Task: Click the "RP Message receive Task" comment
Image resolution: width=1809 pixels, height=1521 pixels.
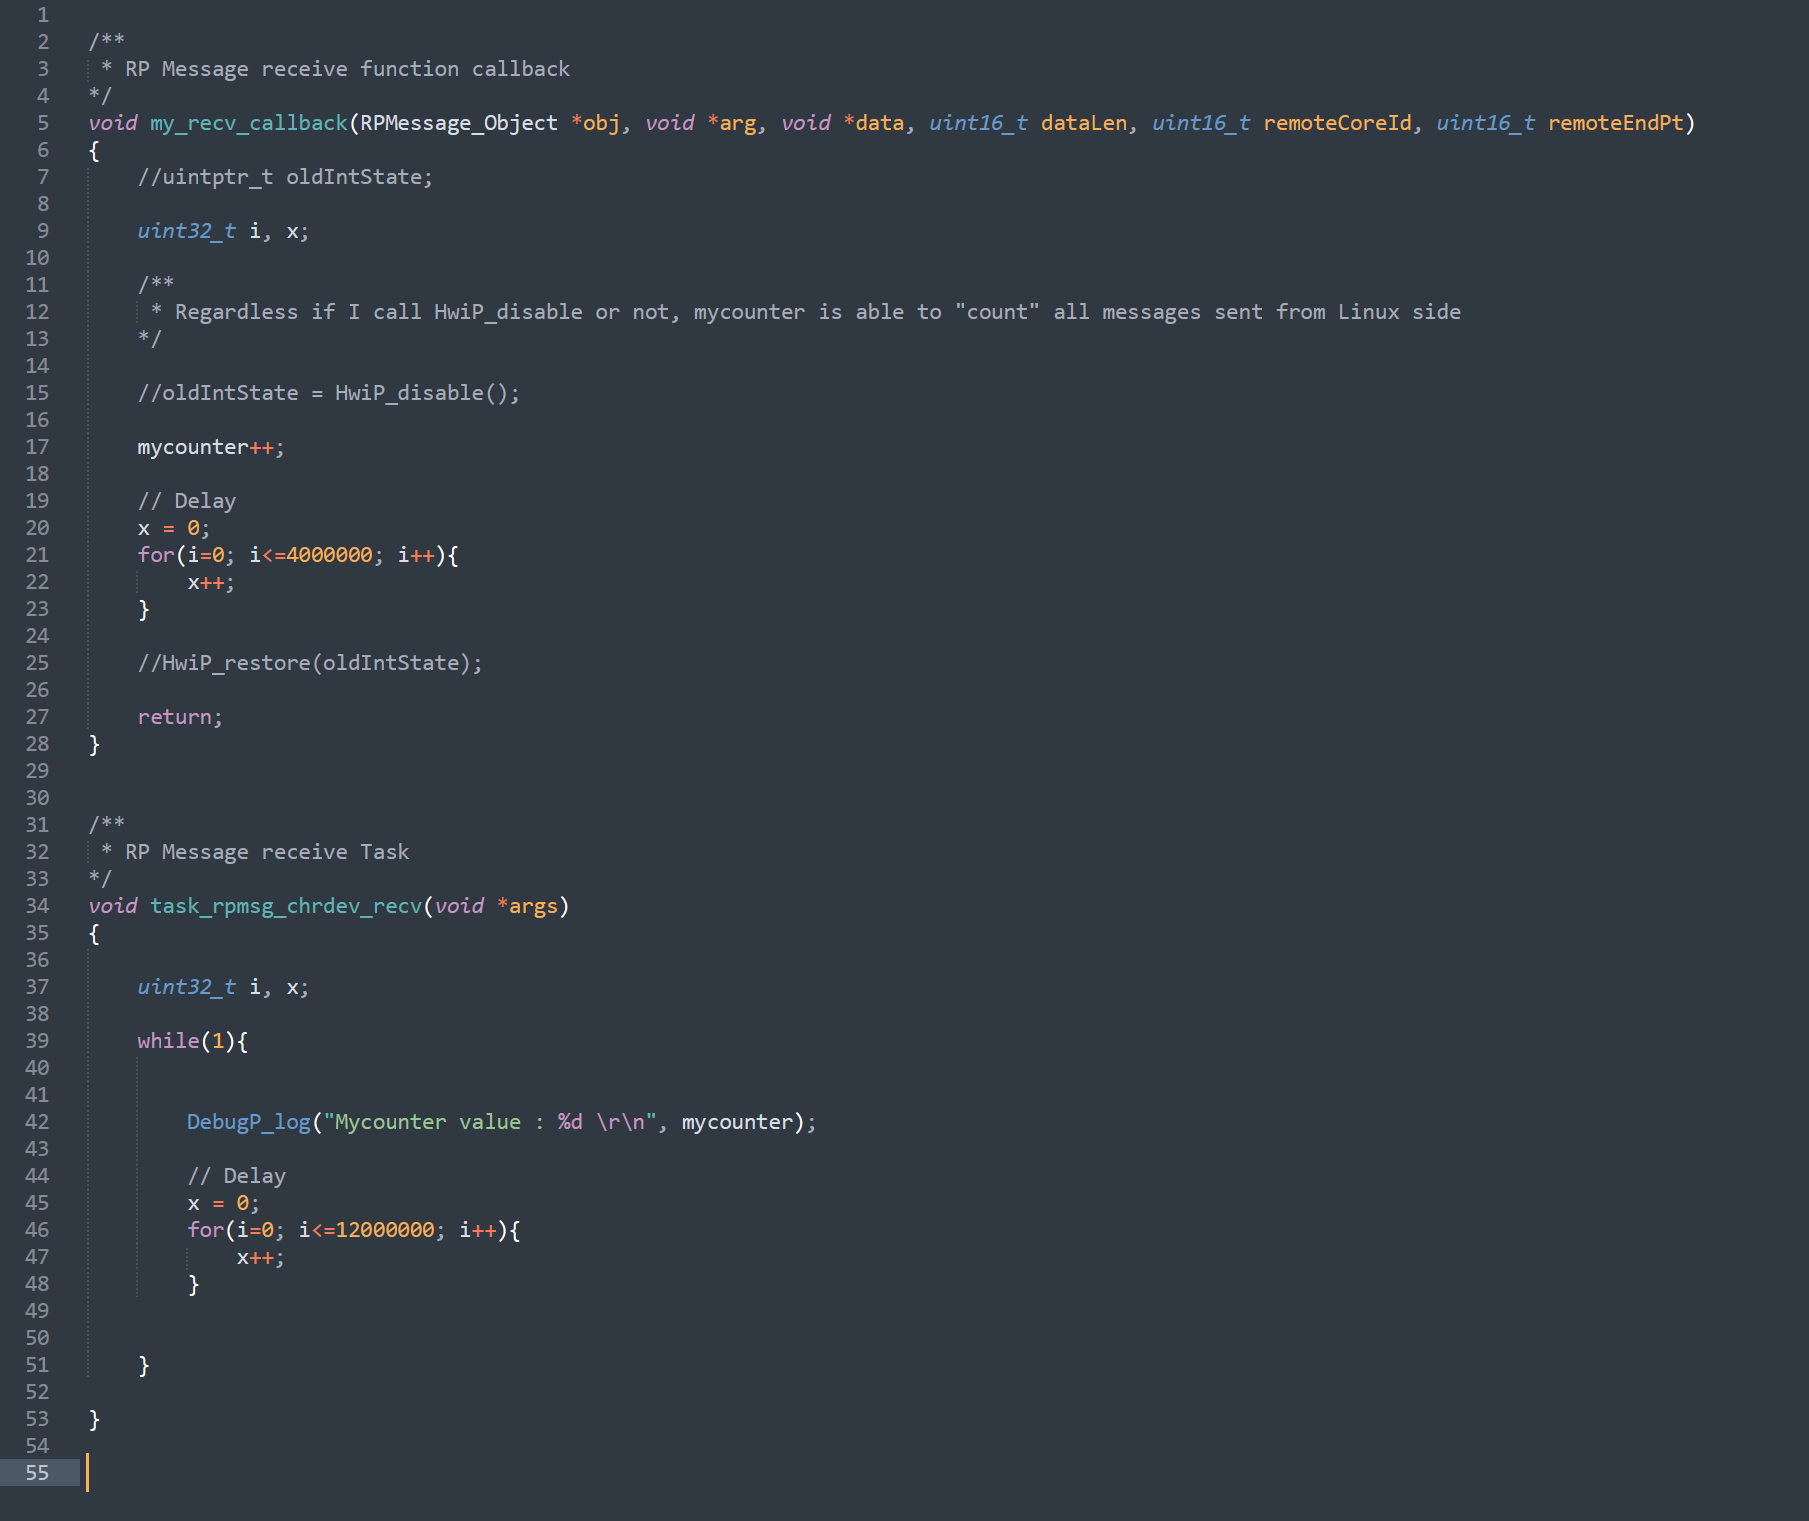Action: (x=266, y=852)
